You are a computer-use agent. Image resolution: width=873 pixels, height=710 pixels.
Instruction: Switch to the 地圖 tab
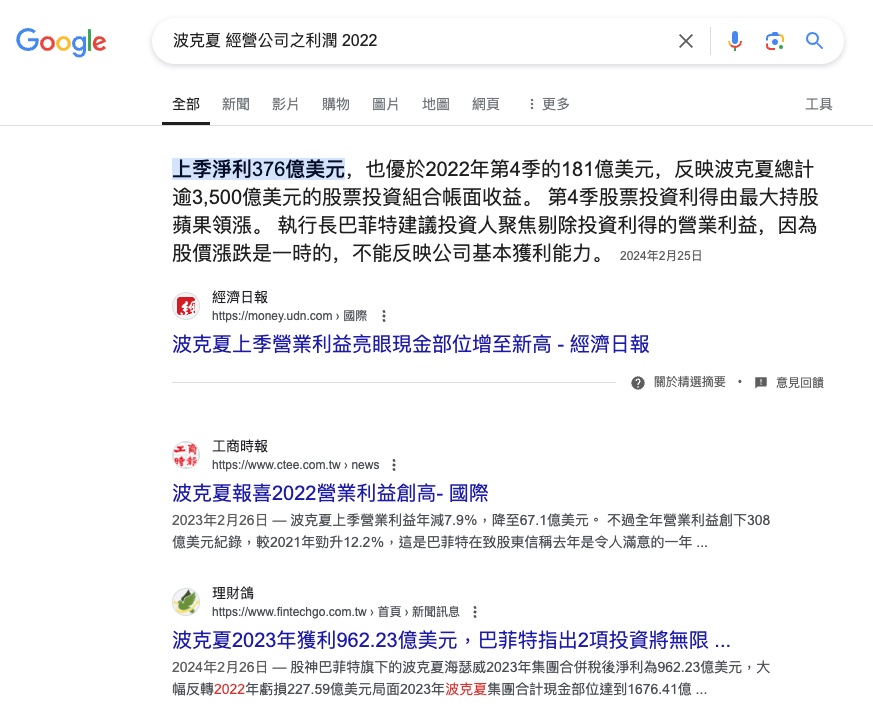[x=435, y=104]
